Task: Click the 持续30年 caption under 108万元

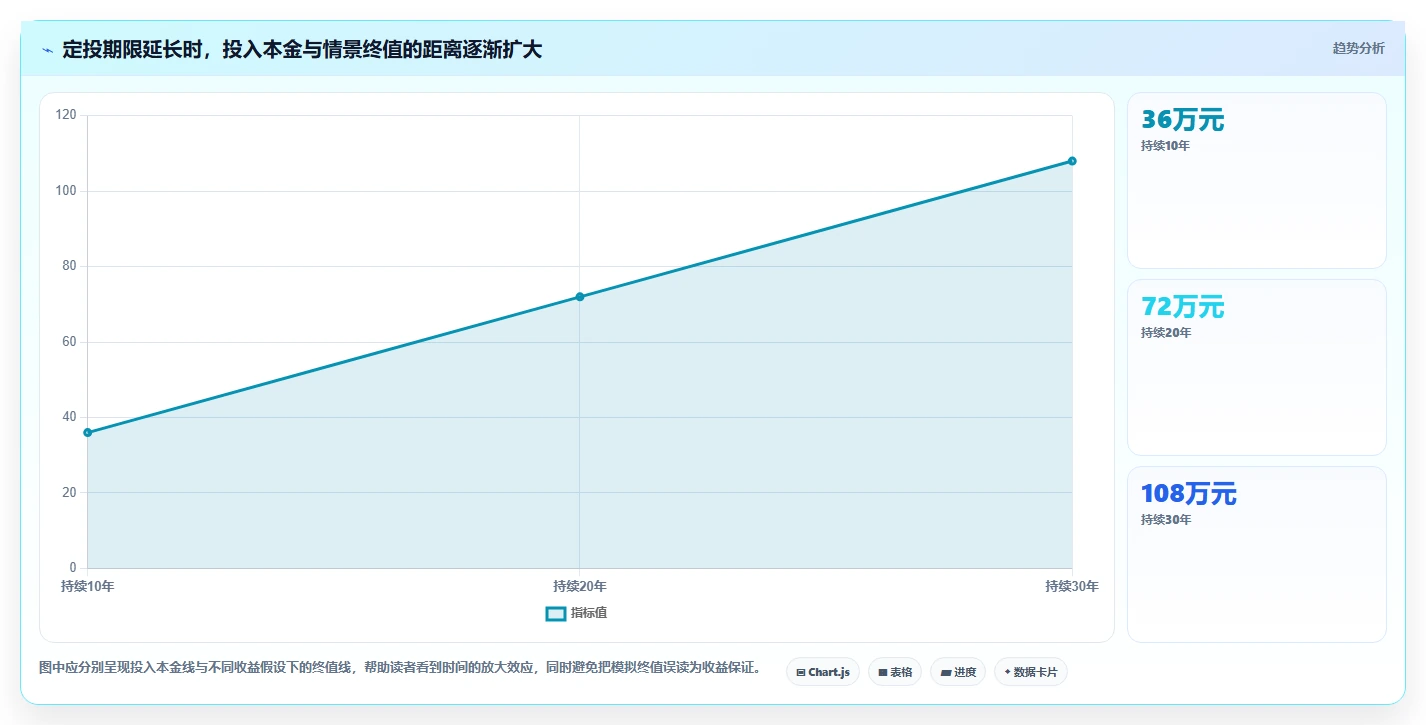Action: 1166,520
